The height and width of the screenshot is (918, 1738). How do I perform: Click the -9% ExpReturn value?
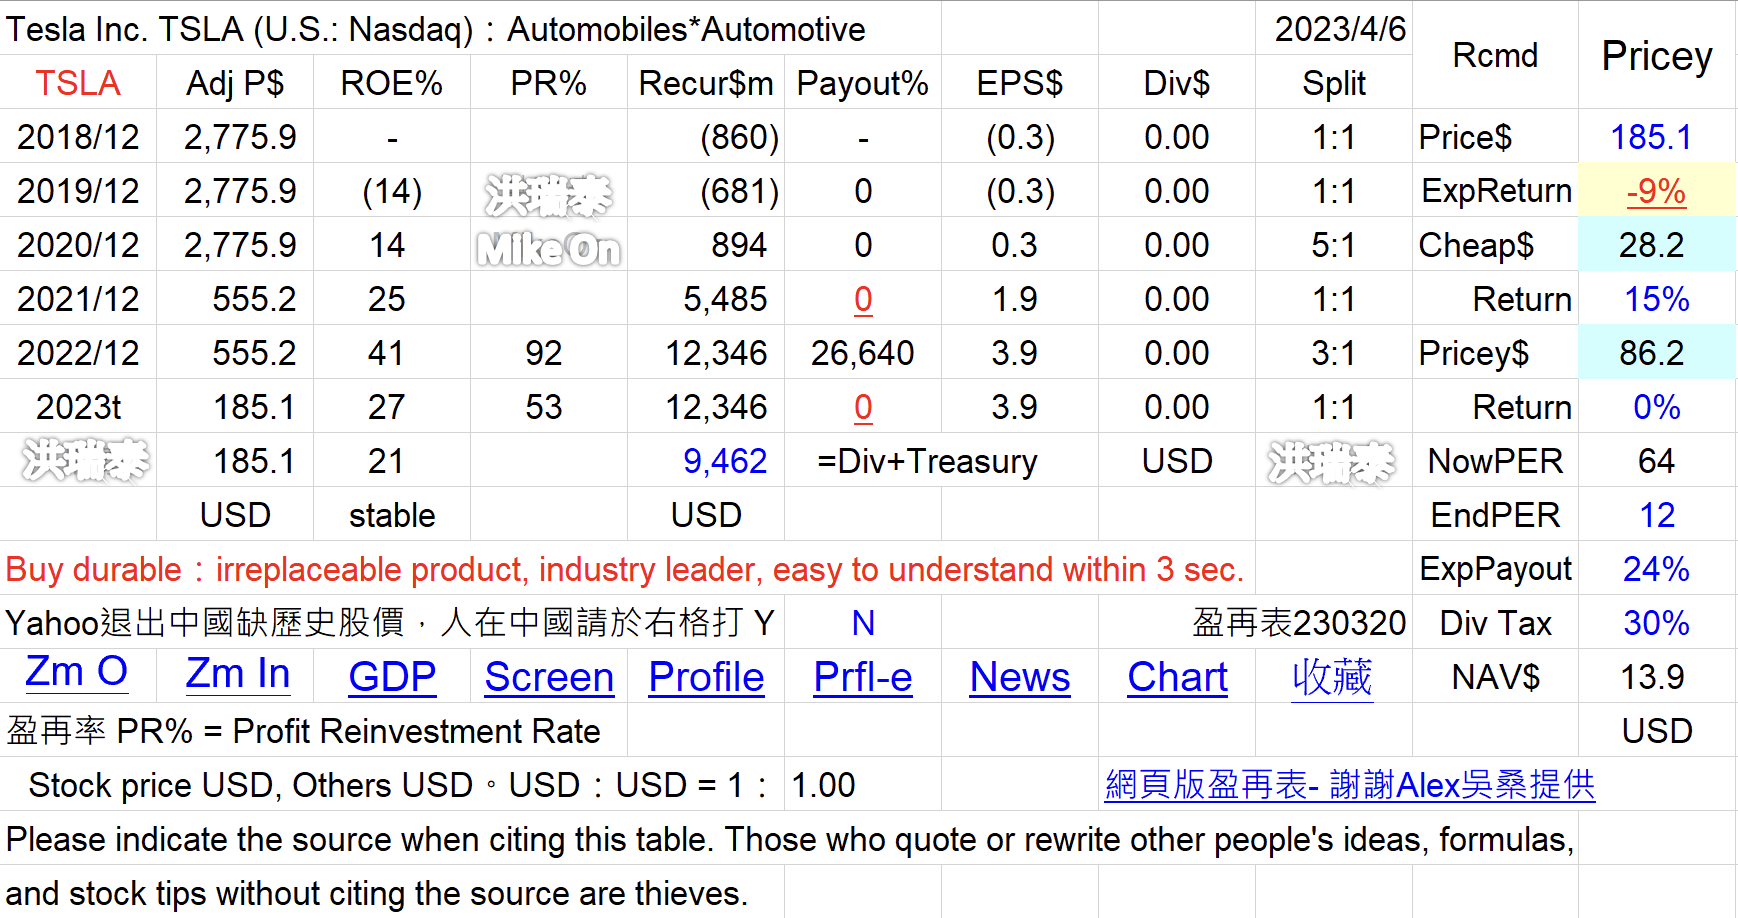(1657, 191)
